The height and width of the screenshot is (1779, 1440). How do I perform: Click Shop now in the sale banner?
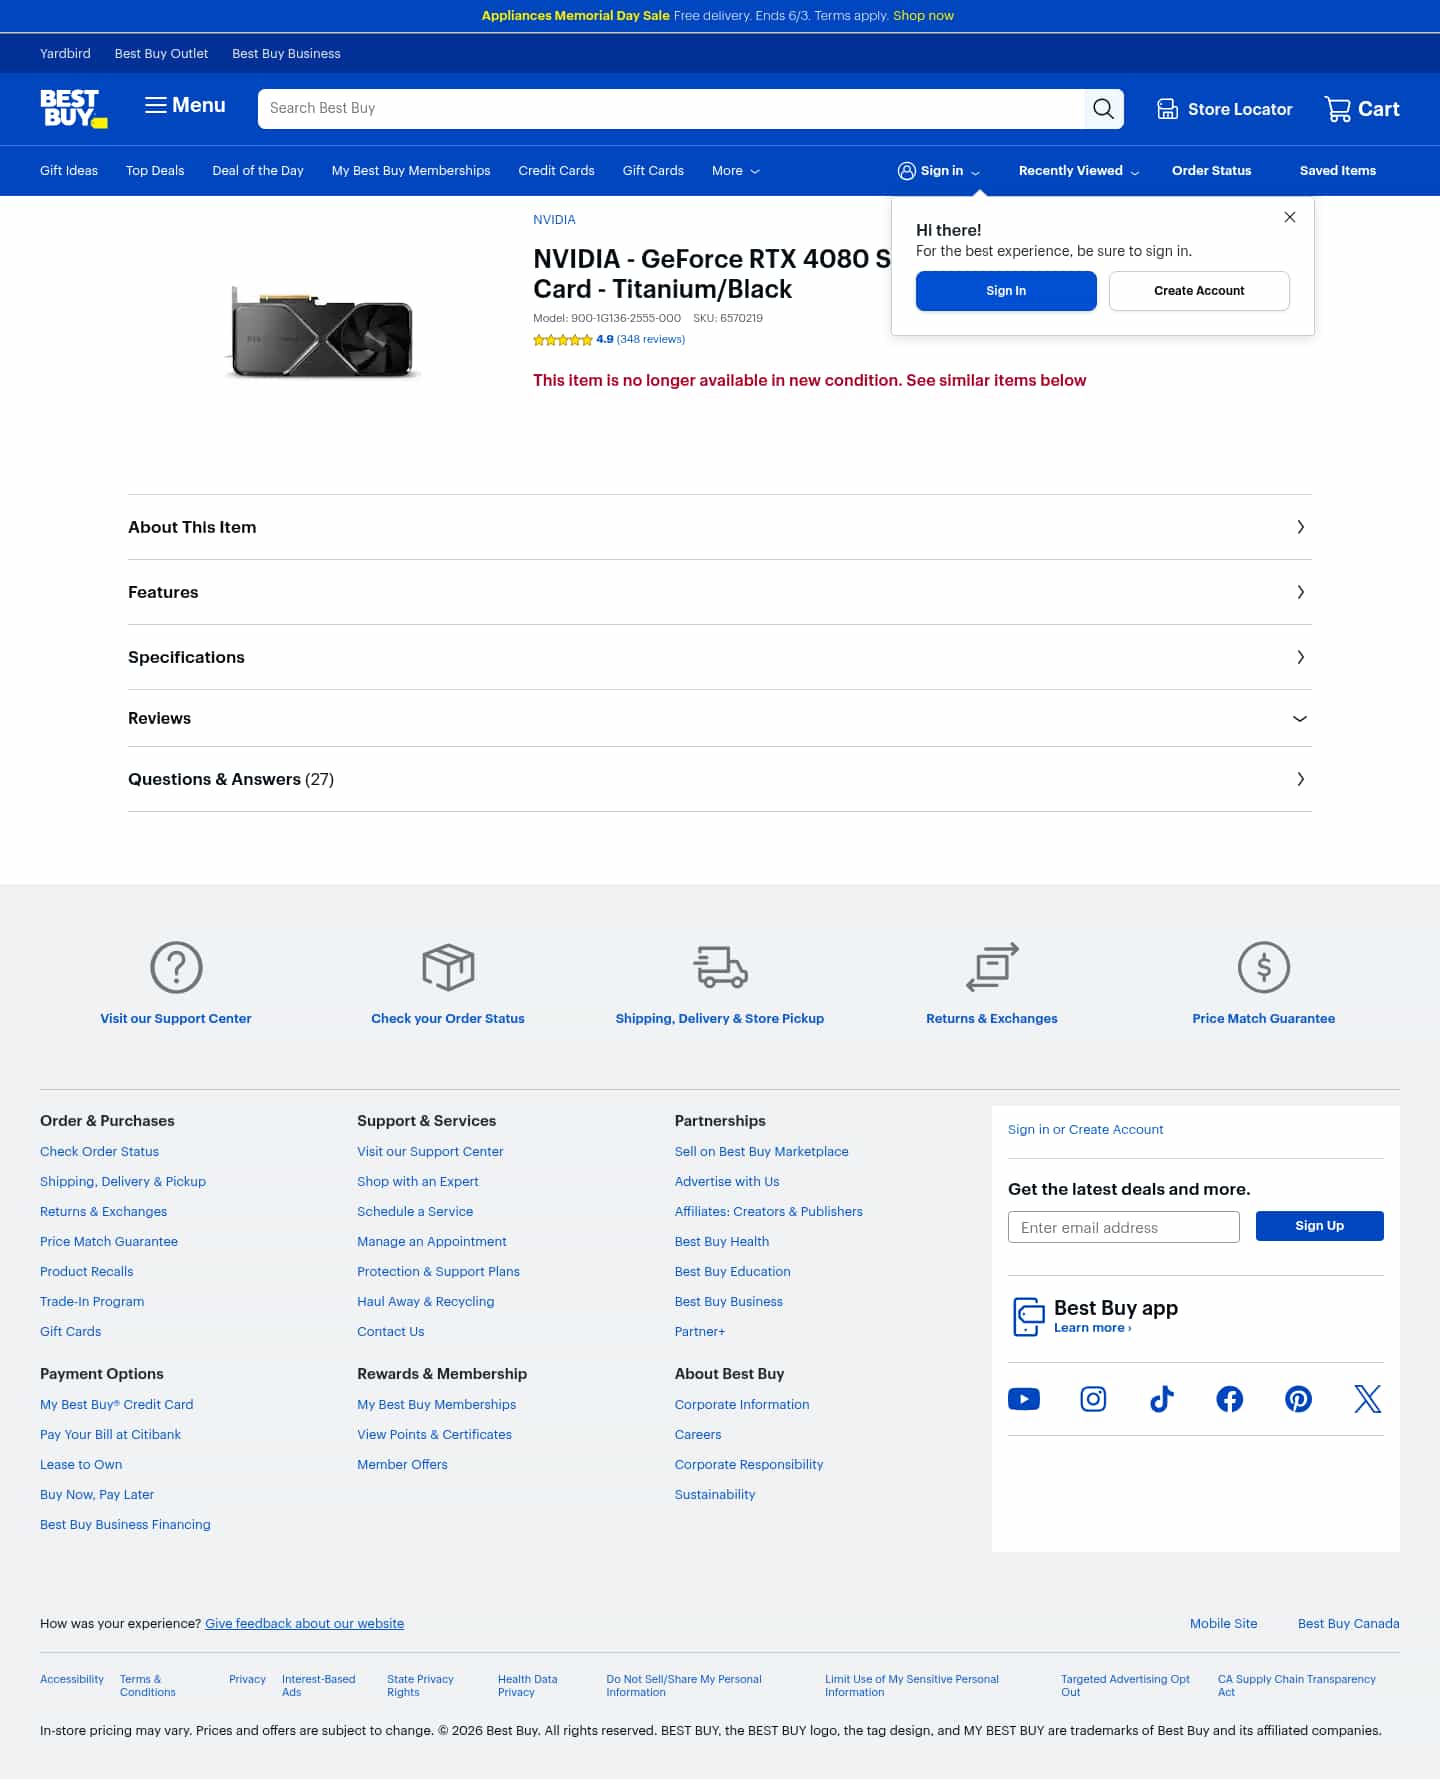tap(923, 16)
